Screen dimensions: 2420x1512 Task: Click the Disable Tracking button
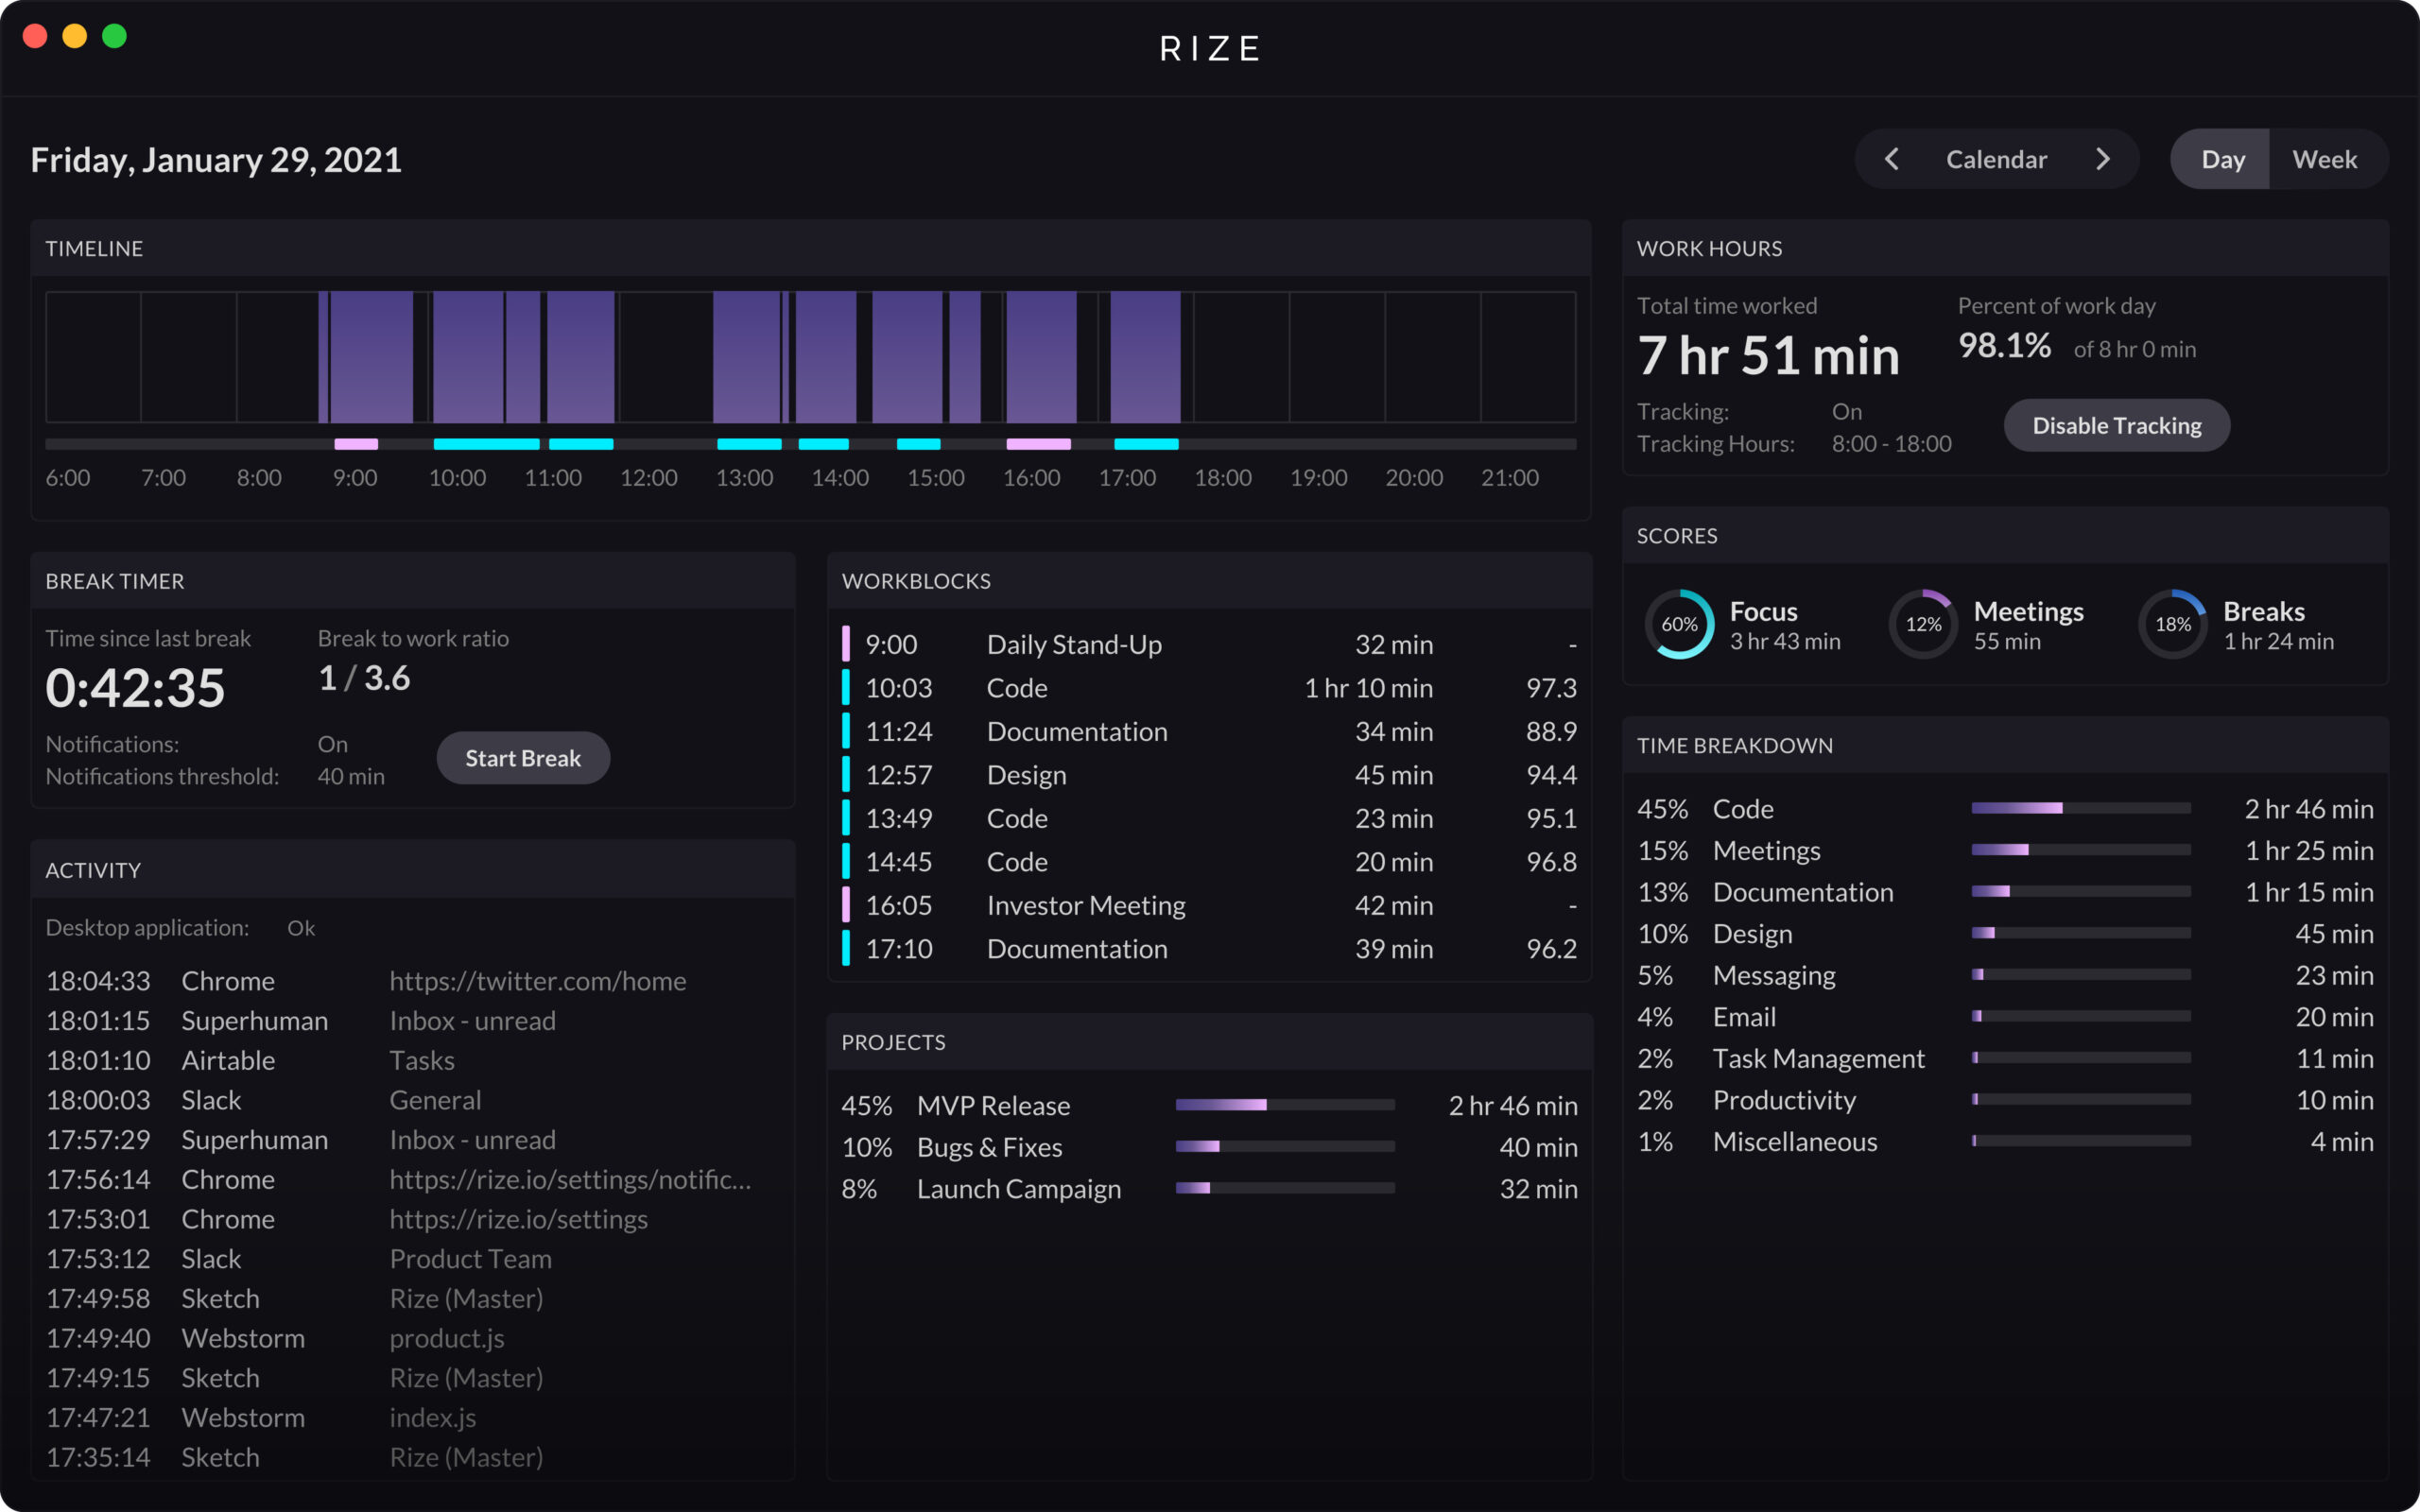pyautogui.click(x=2116, y=425)
